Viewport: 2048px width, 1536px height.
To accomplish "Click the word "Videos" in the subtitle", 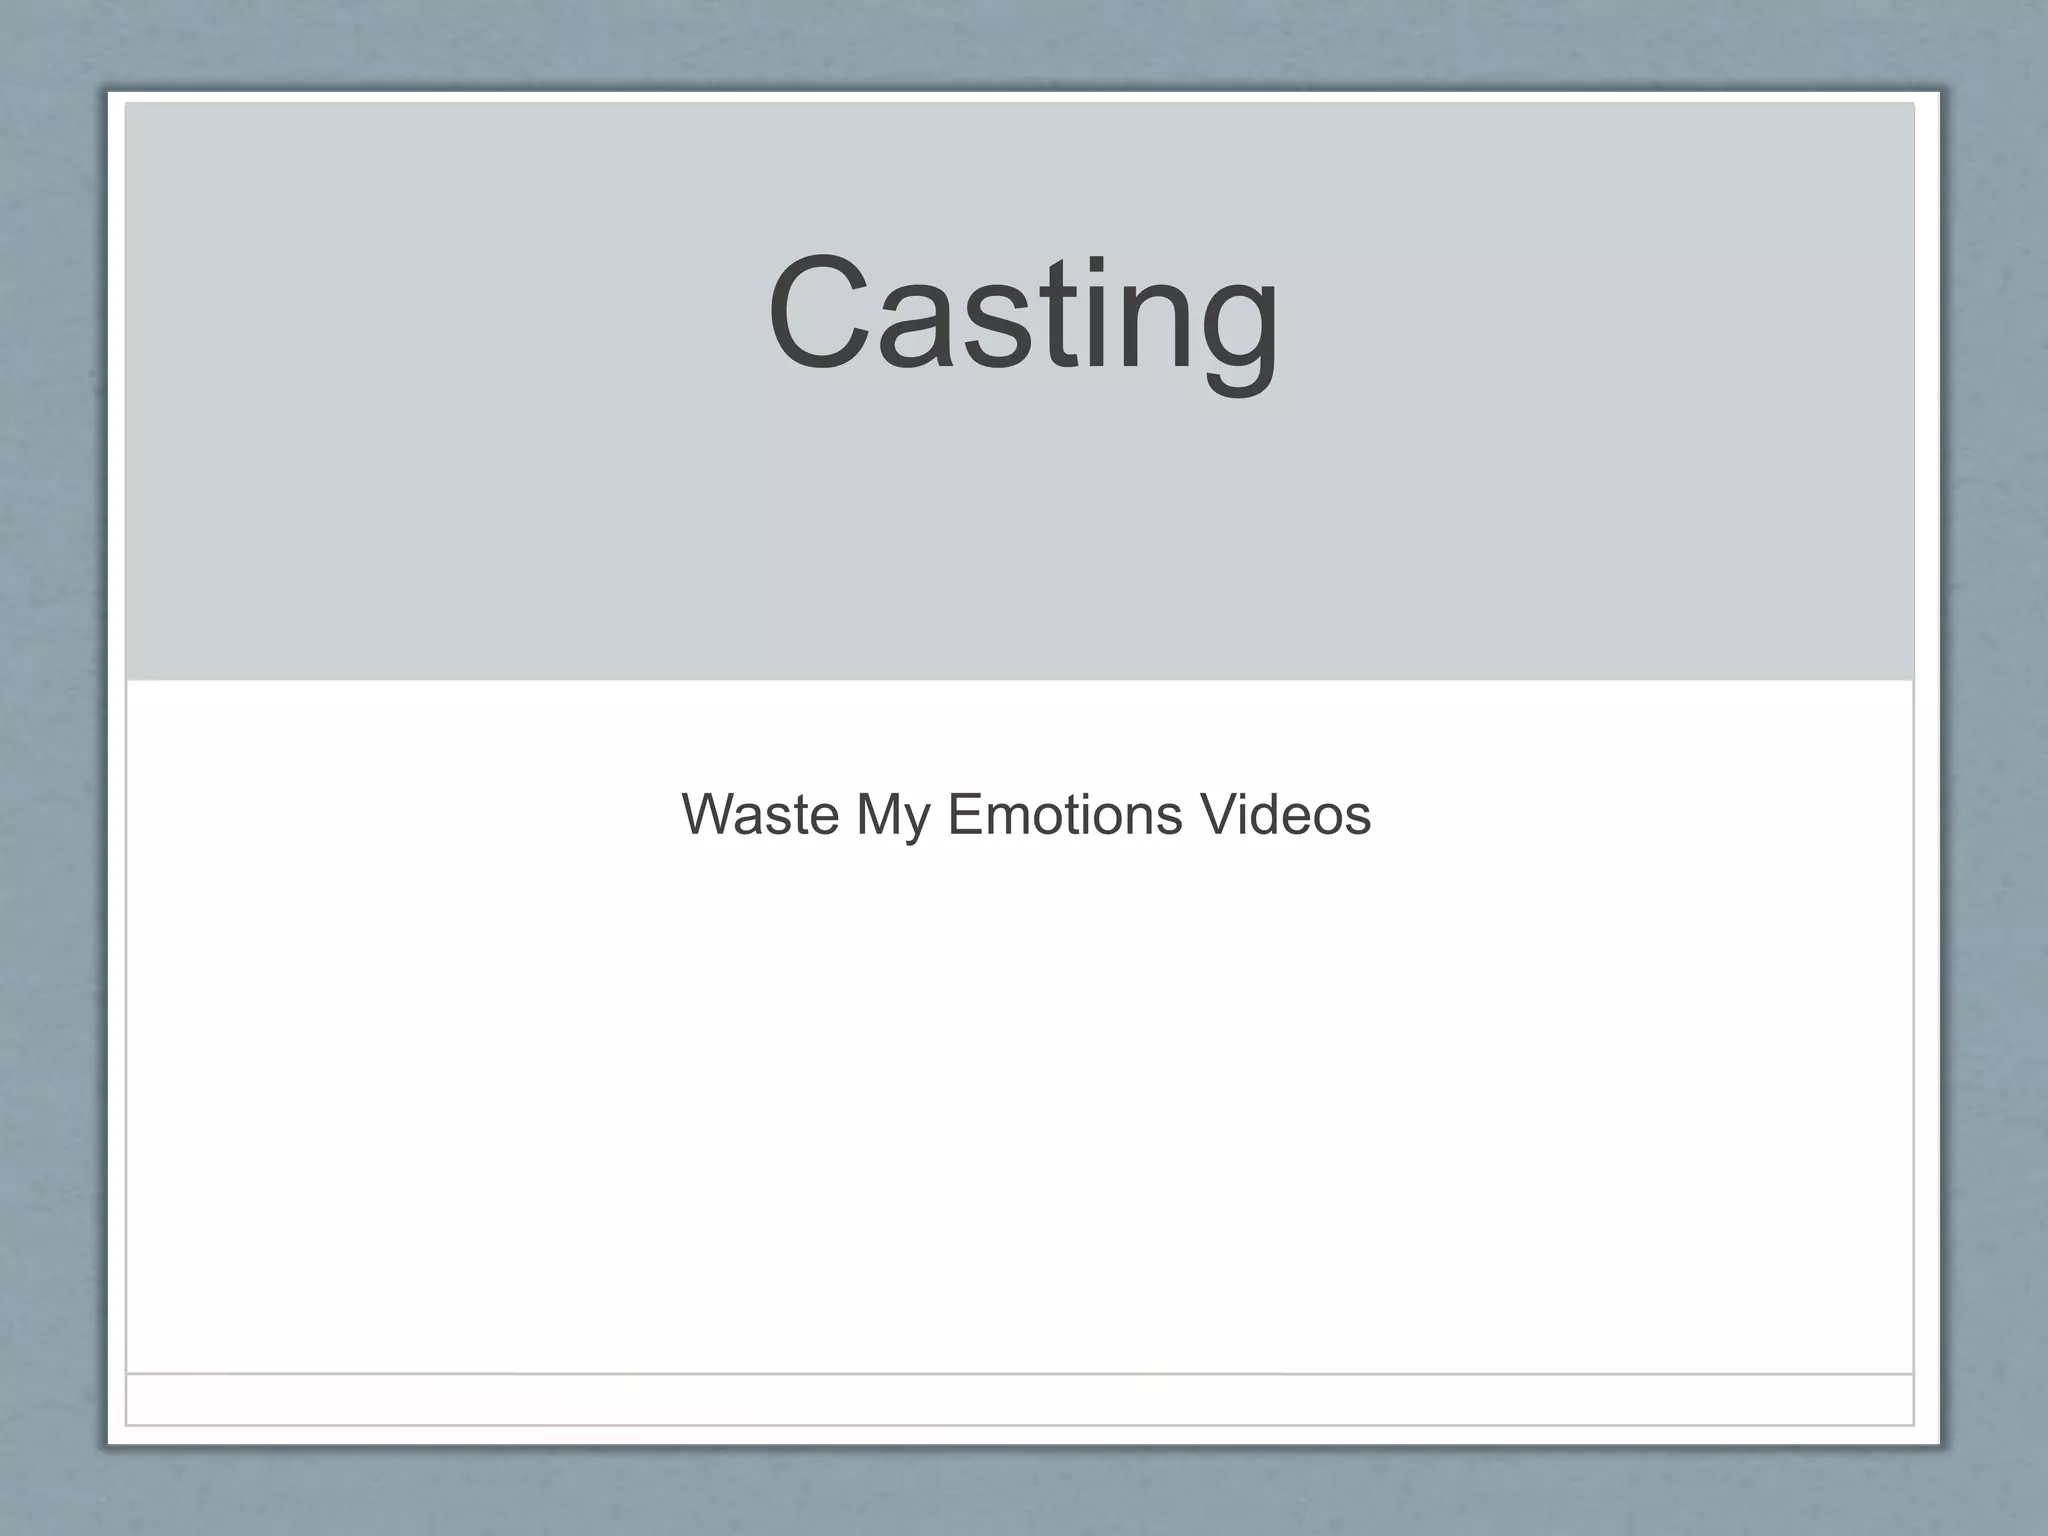I will point(1286,814).
